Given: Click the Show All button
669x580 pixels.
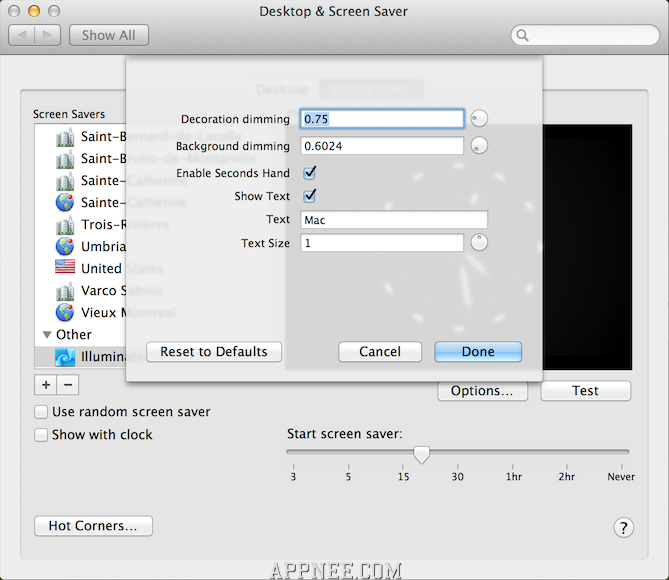Looking at the screenshot, I should tap(109, 35).
